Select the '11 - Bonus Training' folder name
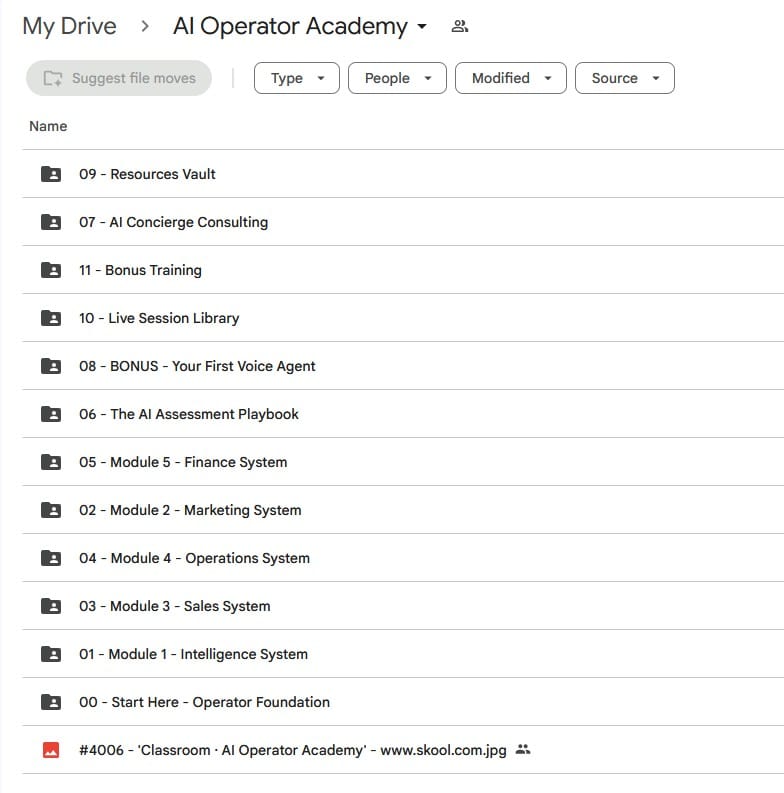The image size is (784, 793). (140, 270)
